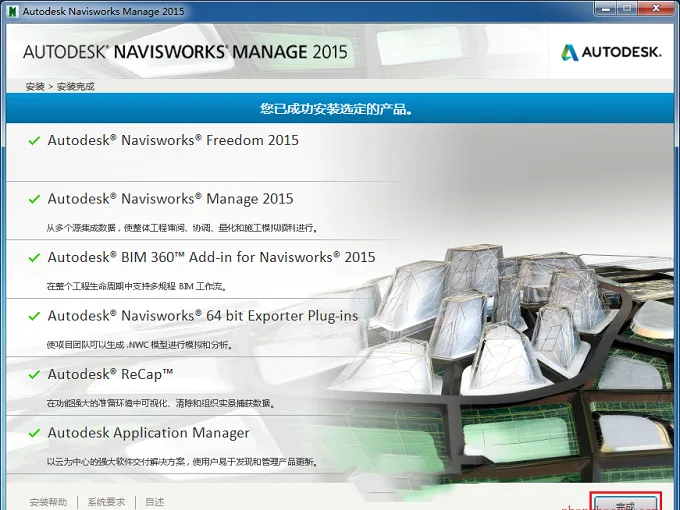Click the green checkmark beside BIM 360 Add-in
The width and height of the screenshot is (680, 510).
pos(34,258)
